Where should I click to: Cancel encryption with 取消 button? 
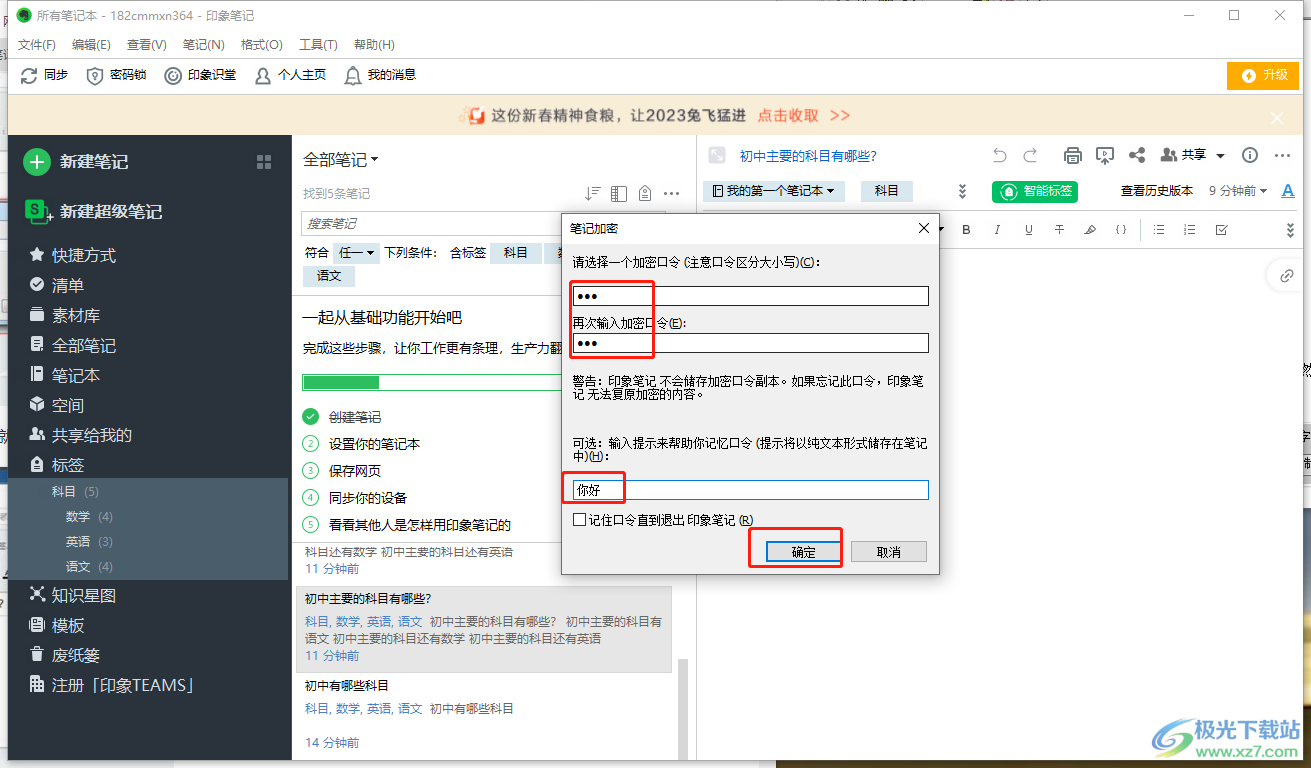[x=888, y=552]
